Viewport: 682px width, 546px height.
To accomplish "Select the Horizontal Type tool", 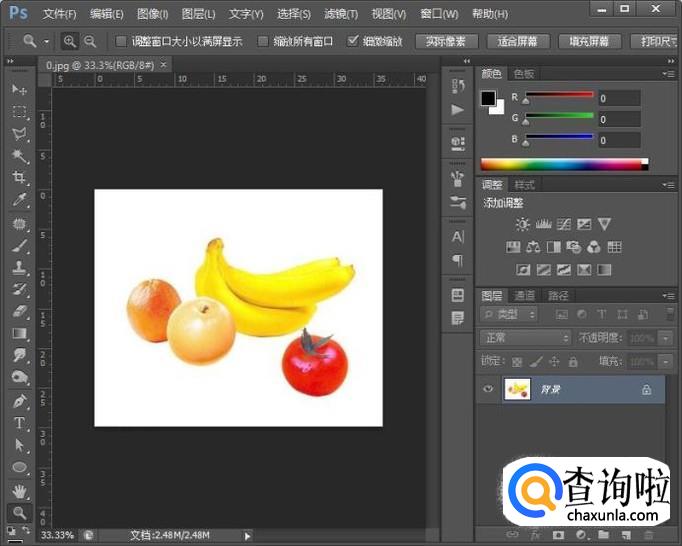I will point(19,423).
